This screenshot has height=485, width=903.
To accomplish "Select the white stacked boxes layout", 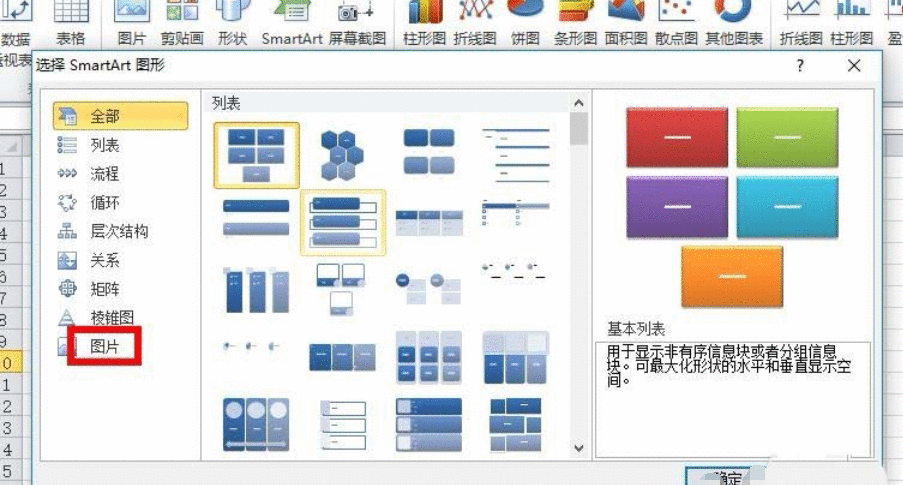I will 343,425.
